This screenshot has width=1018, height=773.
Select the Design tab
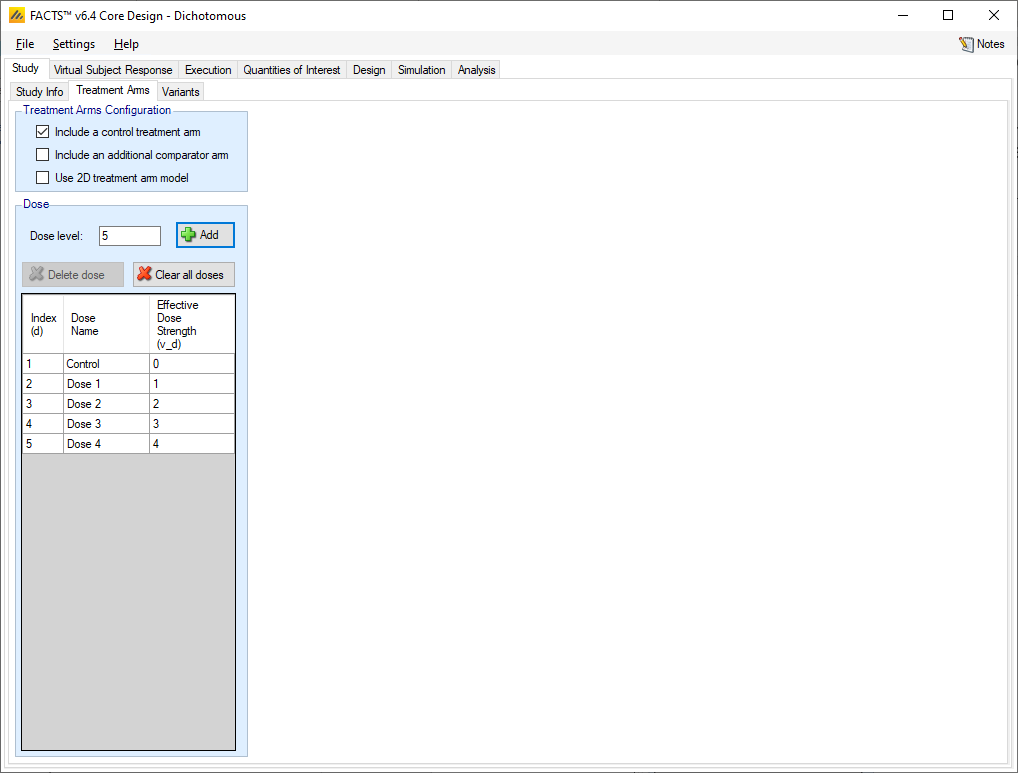tap(369, 70)
